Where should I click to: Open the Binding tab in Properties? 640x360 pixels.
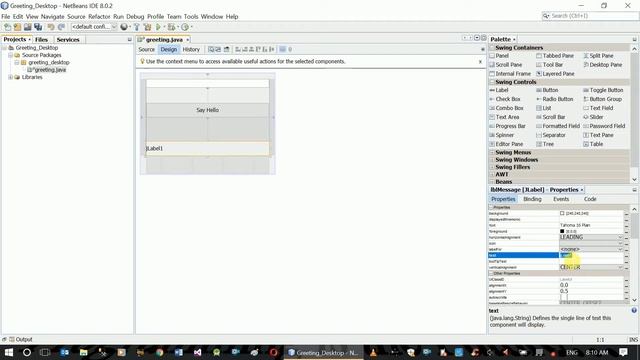coord(532,199)
